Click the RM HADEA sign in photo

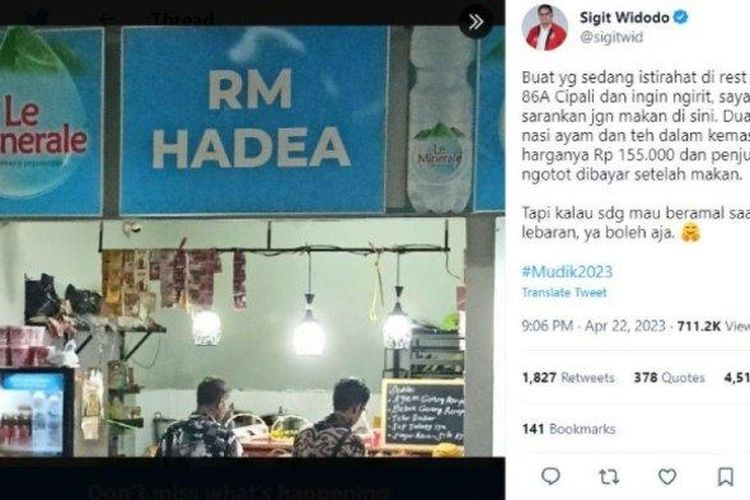252,120
